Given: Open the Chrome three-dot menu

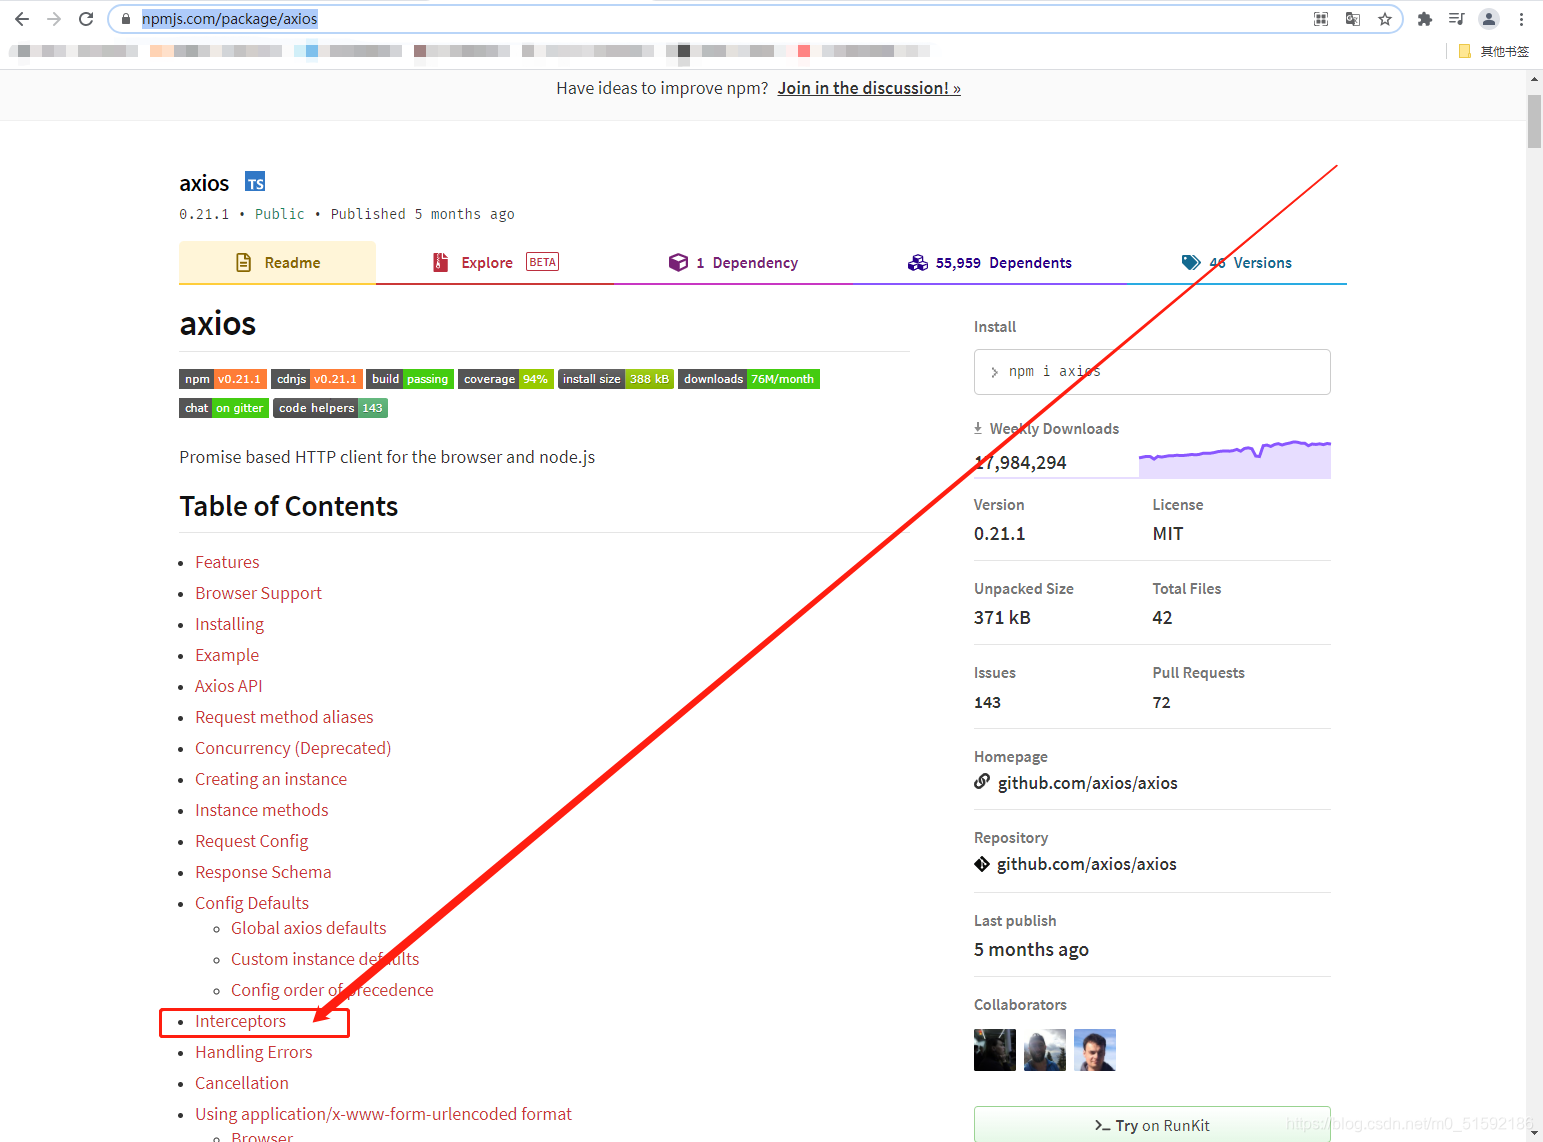Looking at the screenshot, I should coord(1521,19).
